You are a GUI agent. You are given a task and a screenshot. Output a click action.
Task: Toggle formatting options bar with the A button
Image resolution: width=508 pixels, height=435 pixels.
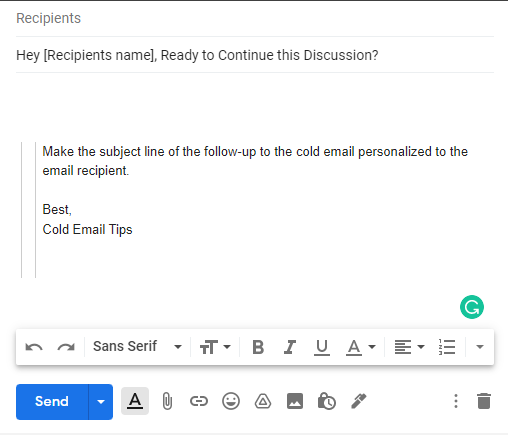coord(135,401)
